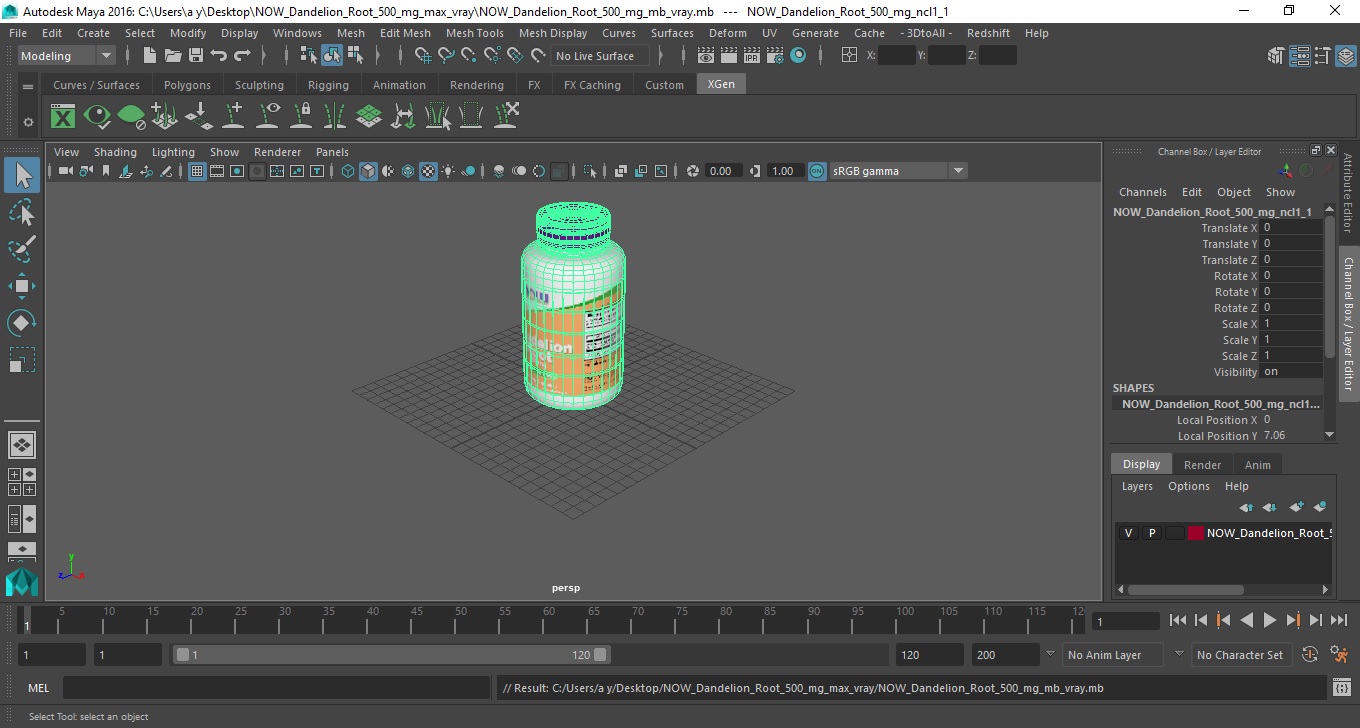The width and height of the screenshot is (1360, 728).
Task: Click the XGen green stacked patches icon
Action: point(369,117)
